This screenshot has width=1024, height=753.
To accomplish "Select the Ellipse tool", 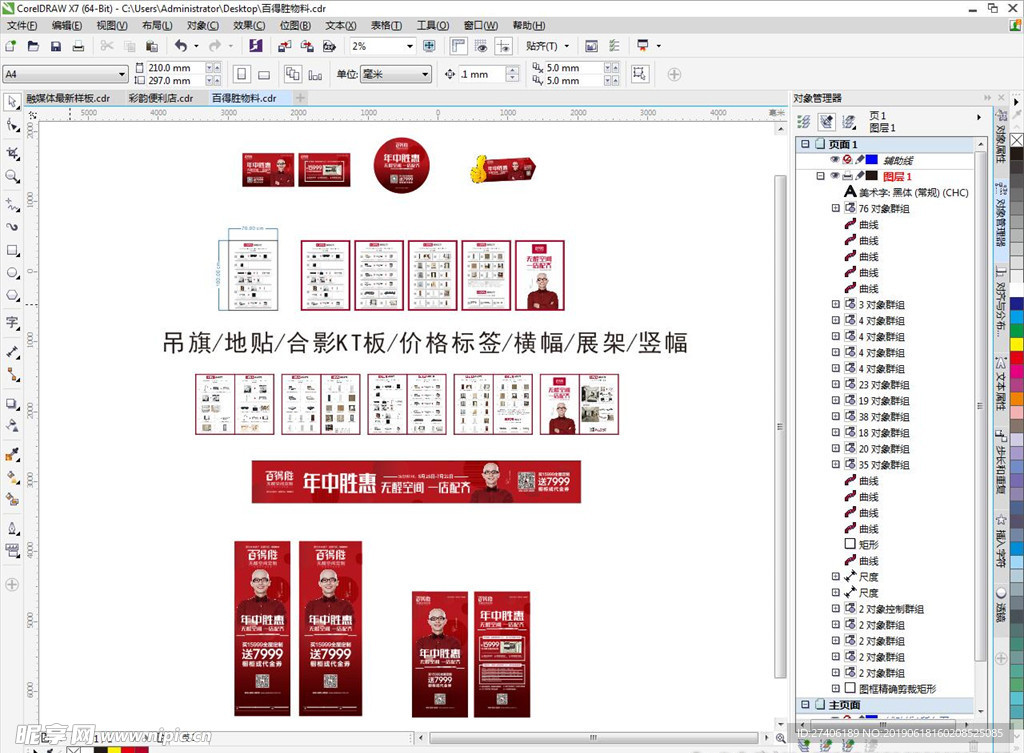I will pos(12,273).
